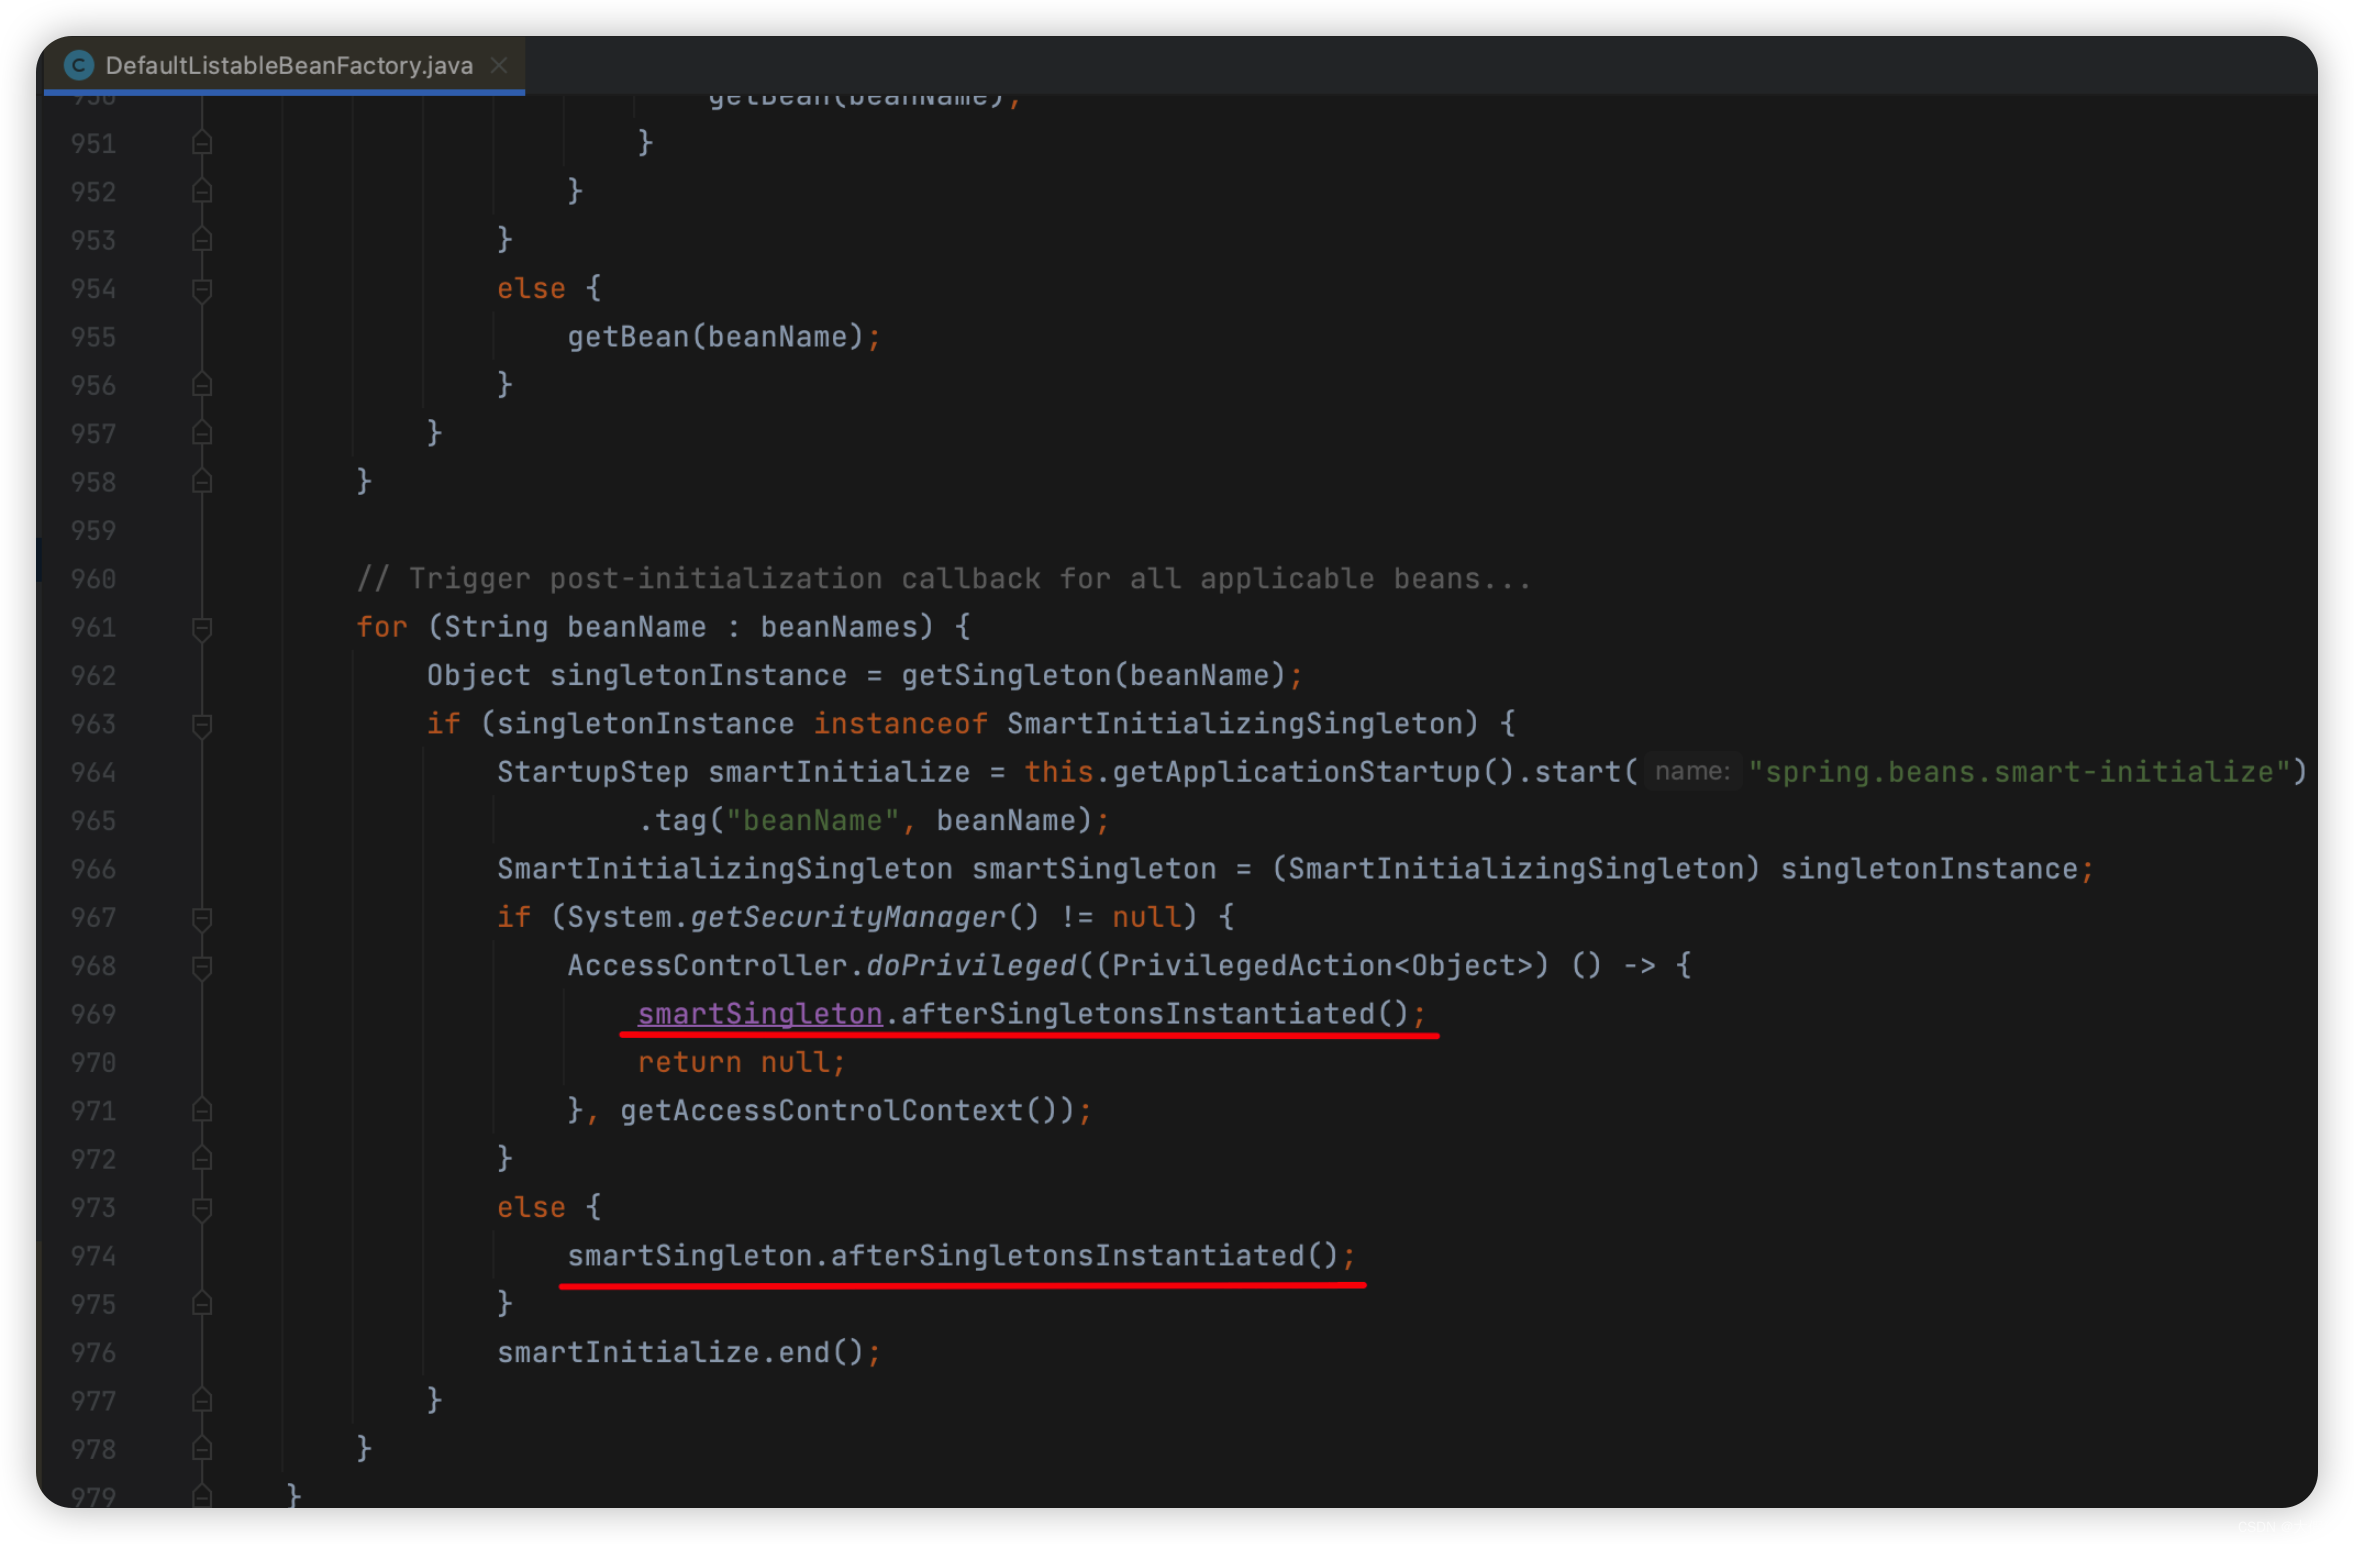Click the name: parameter hint on line 964
2354x1544 pixels.
pos(1692,772)
